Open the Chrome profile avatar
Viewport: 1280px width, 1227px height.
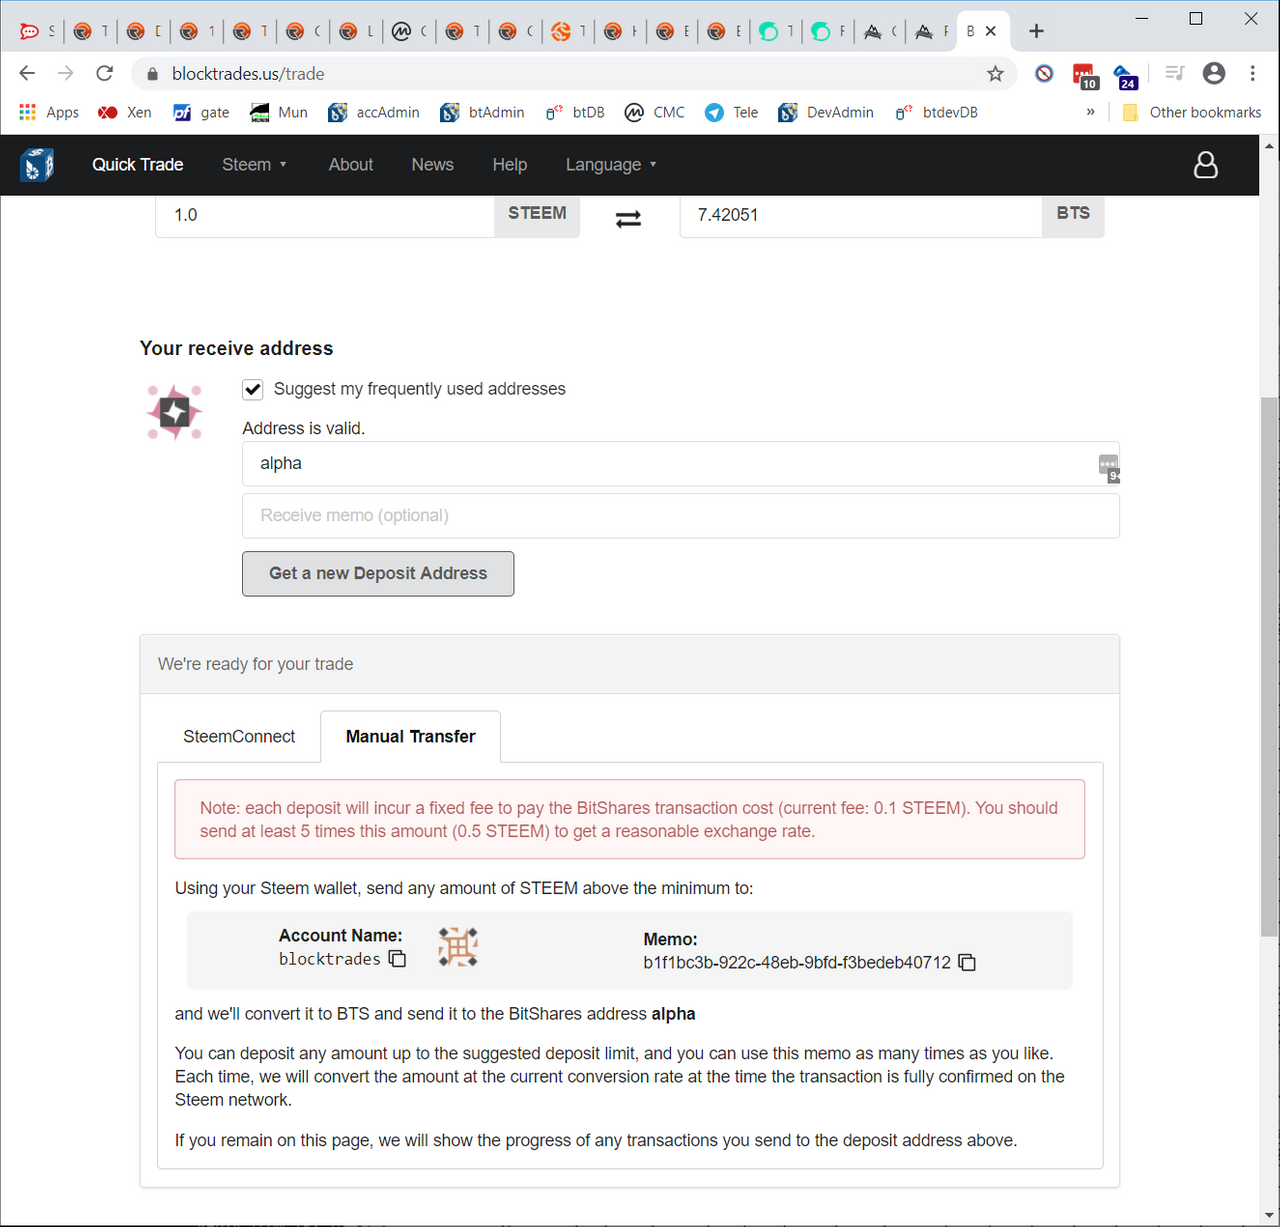1214,73
